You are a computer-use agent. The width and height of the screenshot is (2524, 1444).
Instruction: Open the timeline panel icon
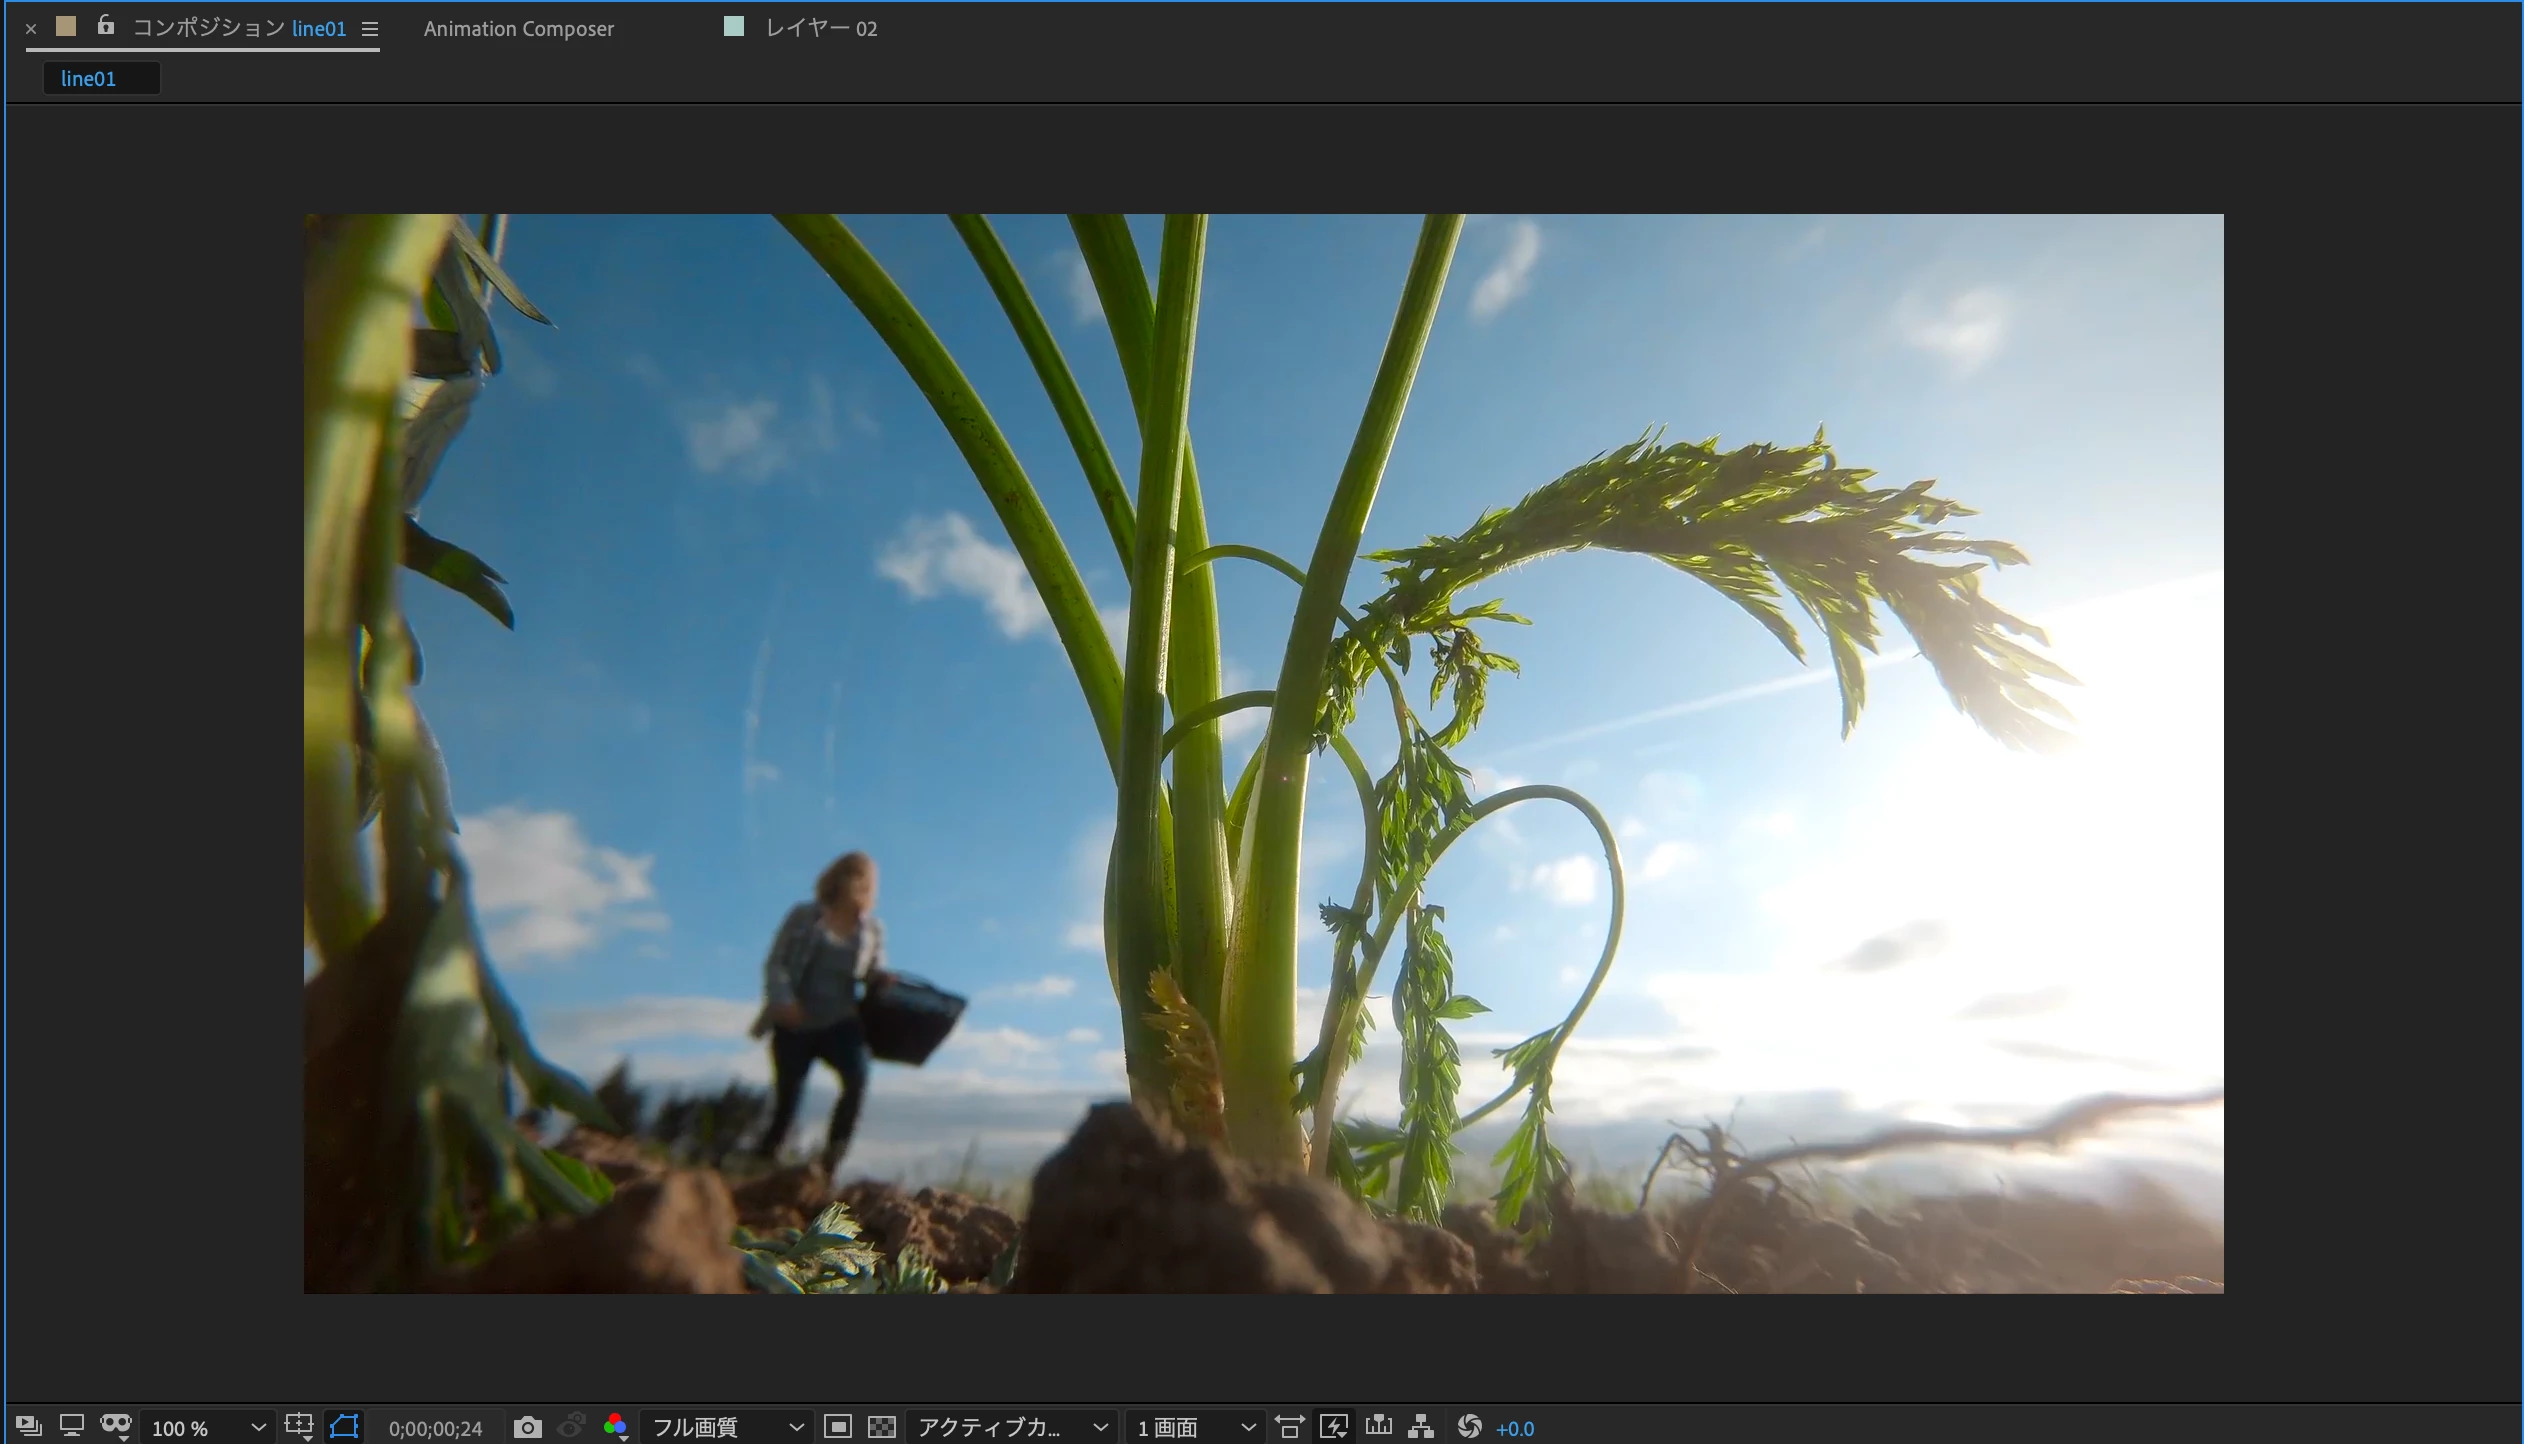[x=1378, y=1427]
